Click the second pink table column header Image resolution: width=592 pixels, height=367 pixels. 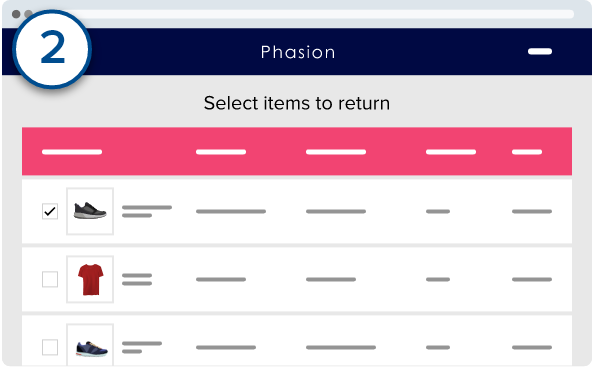coord(221,152)
